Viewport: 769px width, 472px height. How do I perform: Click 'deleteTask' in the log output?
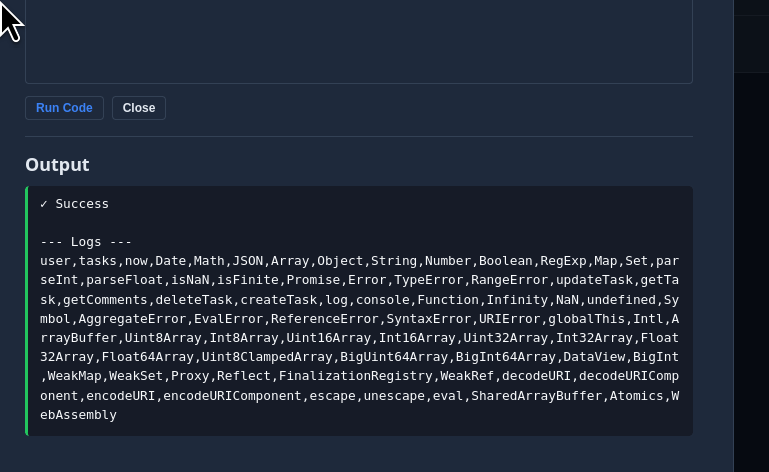pyautogui.click(x=194, y=300)
